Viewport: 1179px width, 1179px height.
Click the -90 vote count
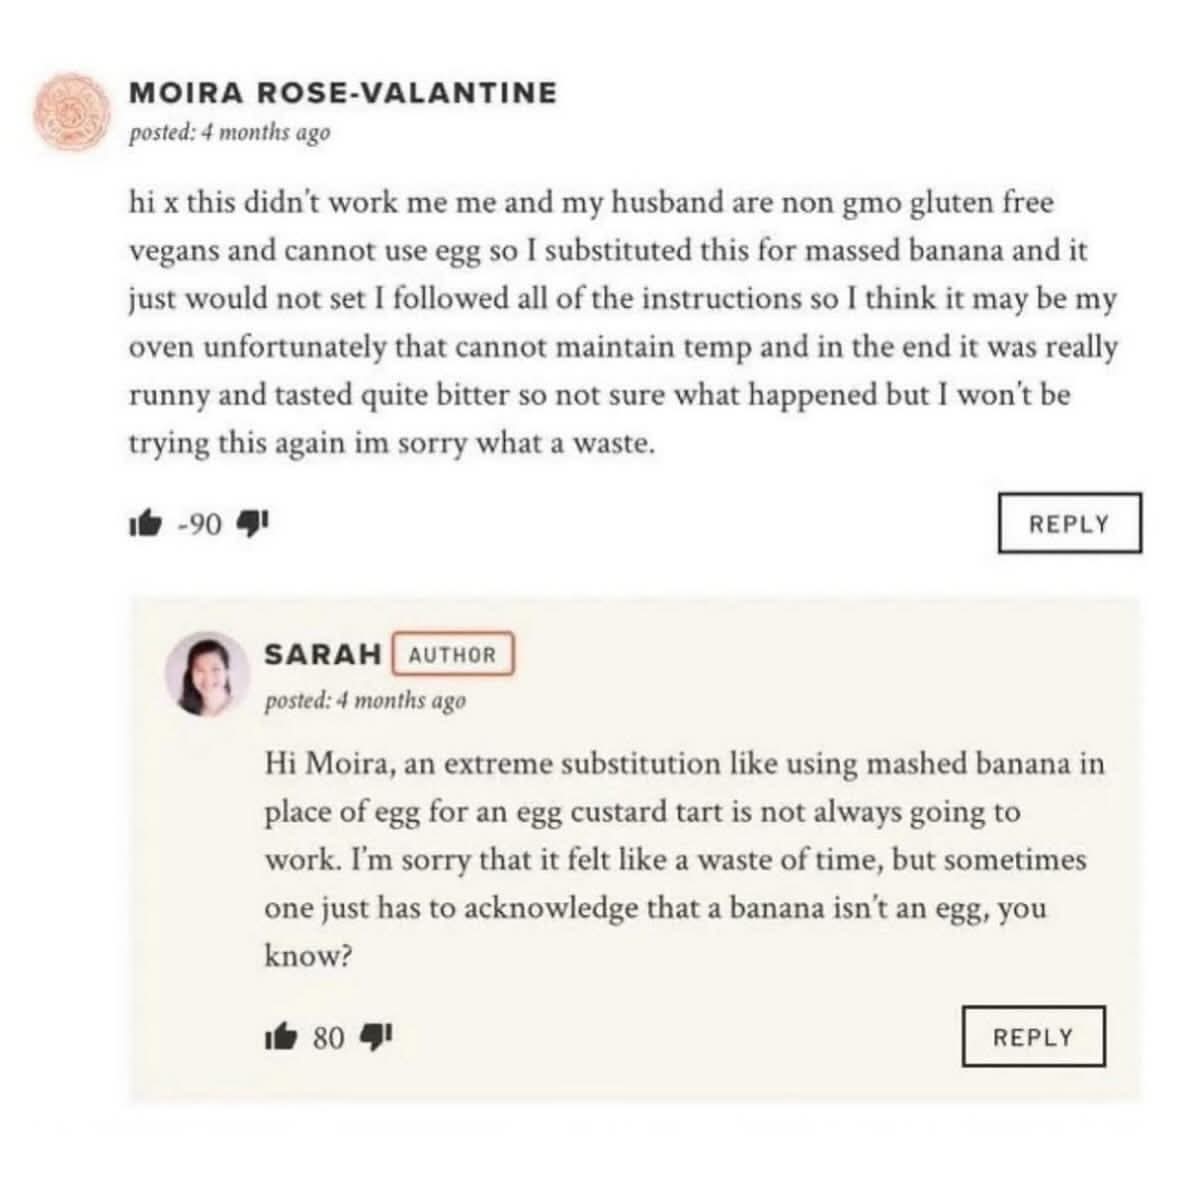199,524
